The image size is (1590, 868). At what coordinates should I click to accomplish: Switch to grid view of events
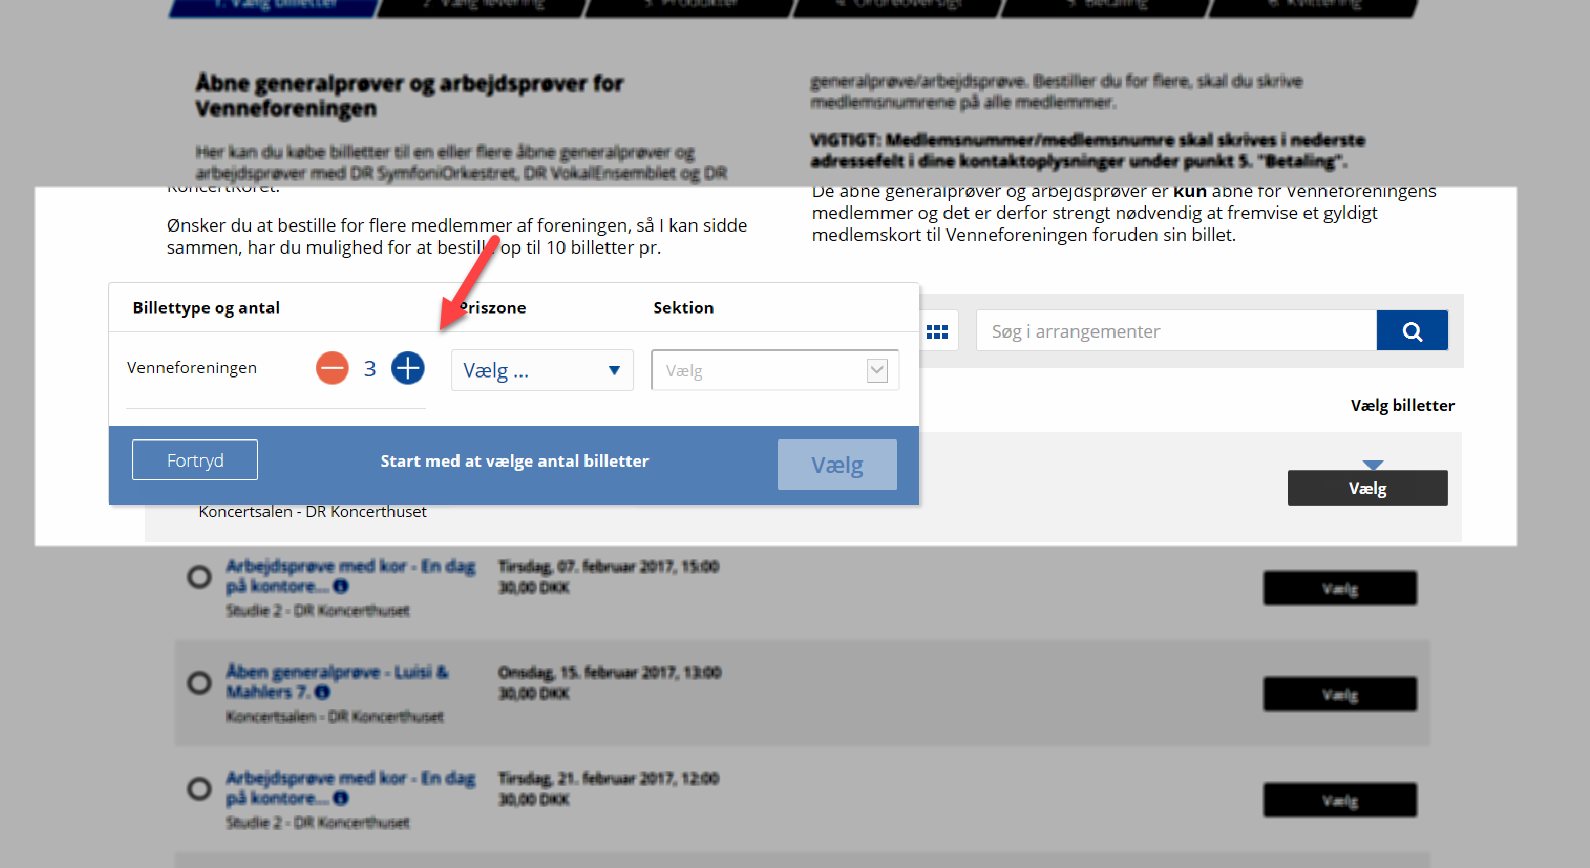coord(937,332)
